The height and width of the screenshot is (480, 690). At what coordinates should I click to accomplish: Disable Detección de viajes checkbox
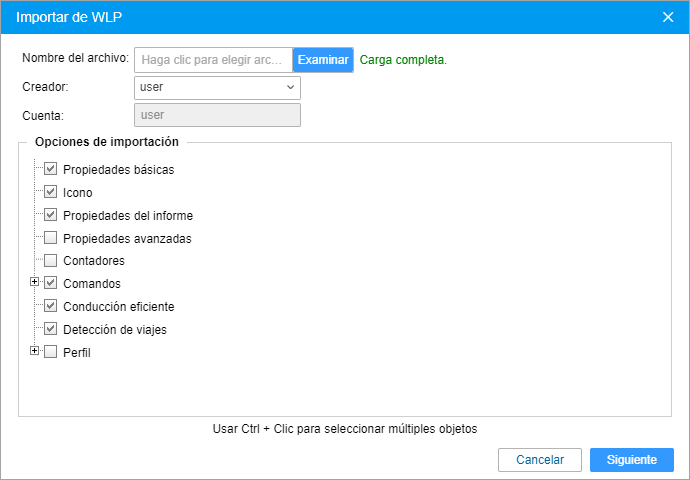[51, 329]
